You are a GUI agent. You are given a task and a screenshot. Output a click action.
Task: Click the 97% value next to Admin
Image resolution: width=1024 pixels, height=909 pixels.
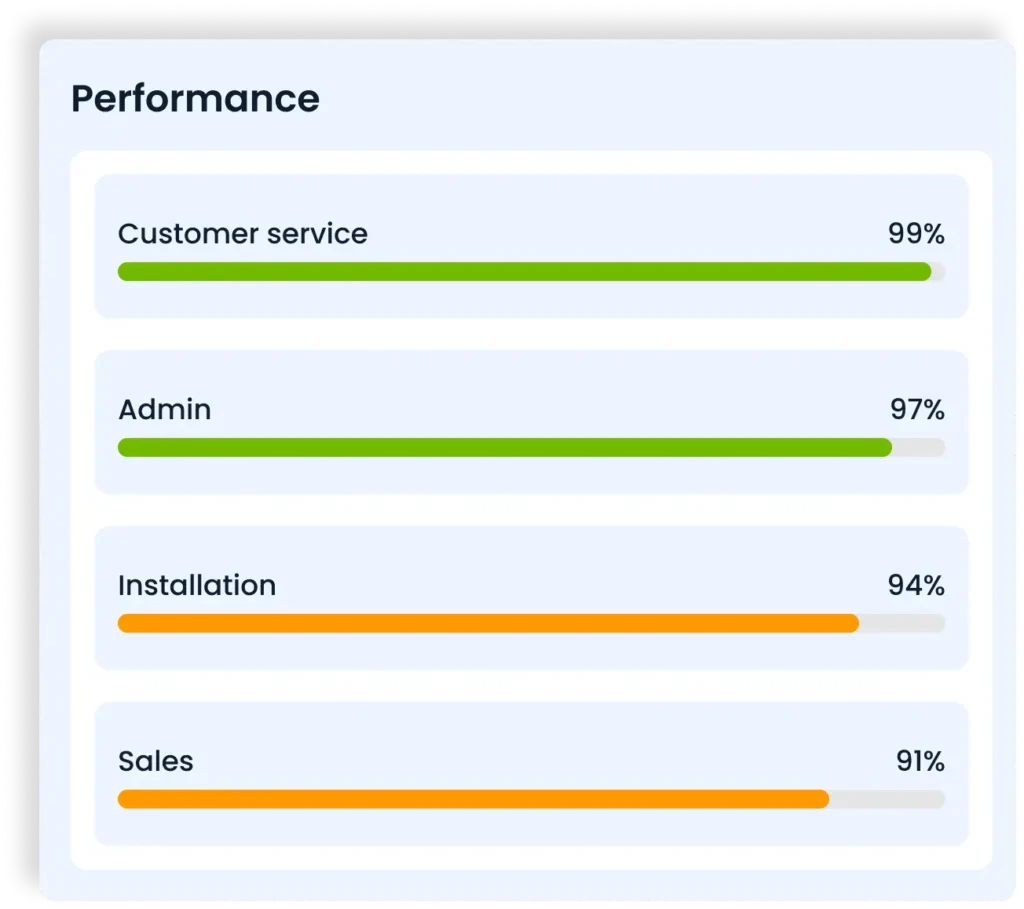point(917,409)
